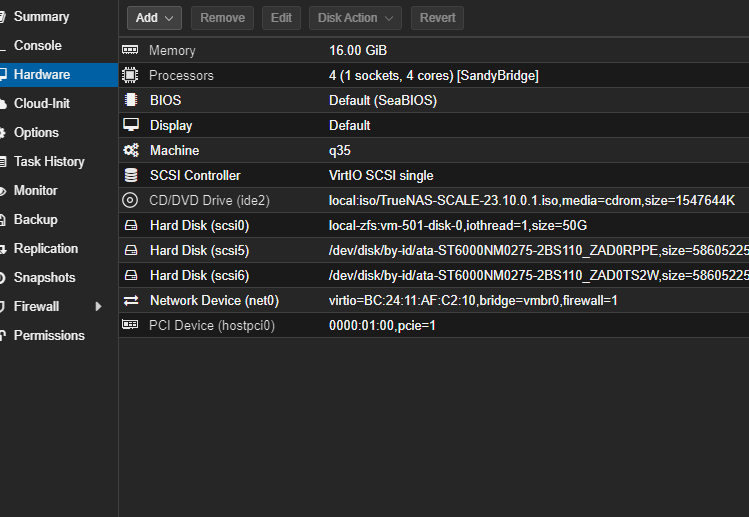Click the CD/DVD Drive disc icon
Image resolution: width=749 pixels, height=517 pixels.
[130, 200]
